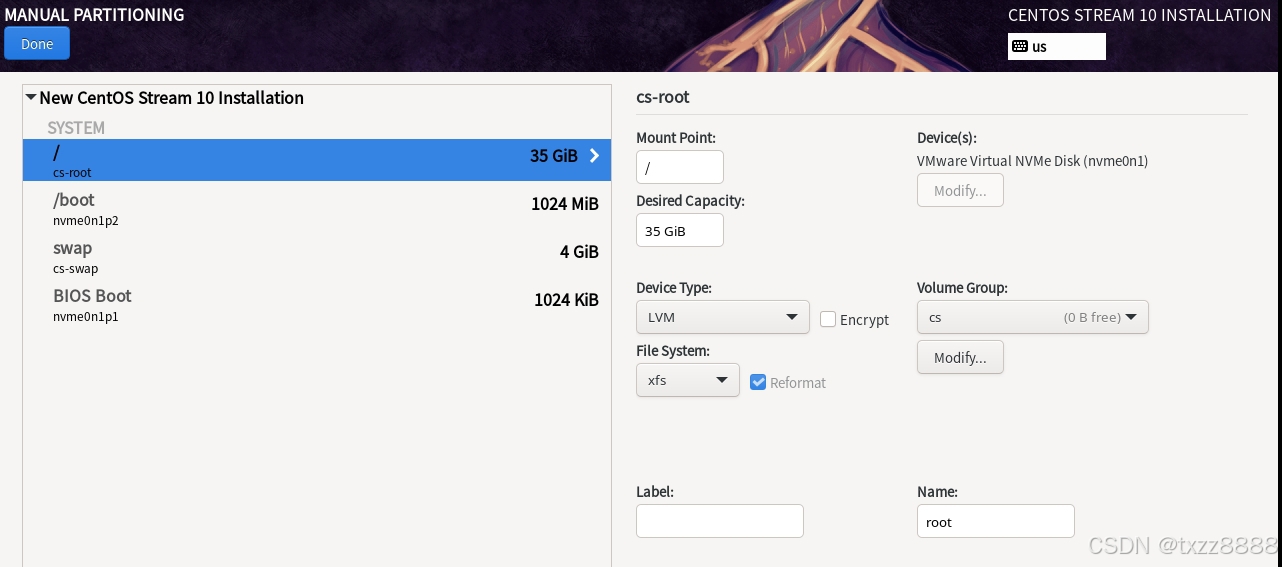Select the swap cs-swap partition
The height and width of the screenshot is (567, 1282).
pyautogui.click(x=317, y=256)
